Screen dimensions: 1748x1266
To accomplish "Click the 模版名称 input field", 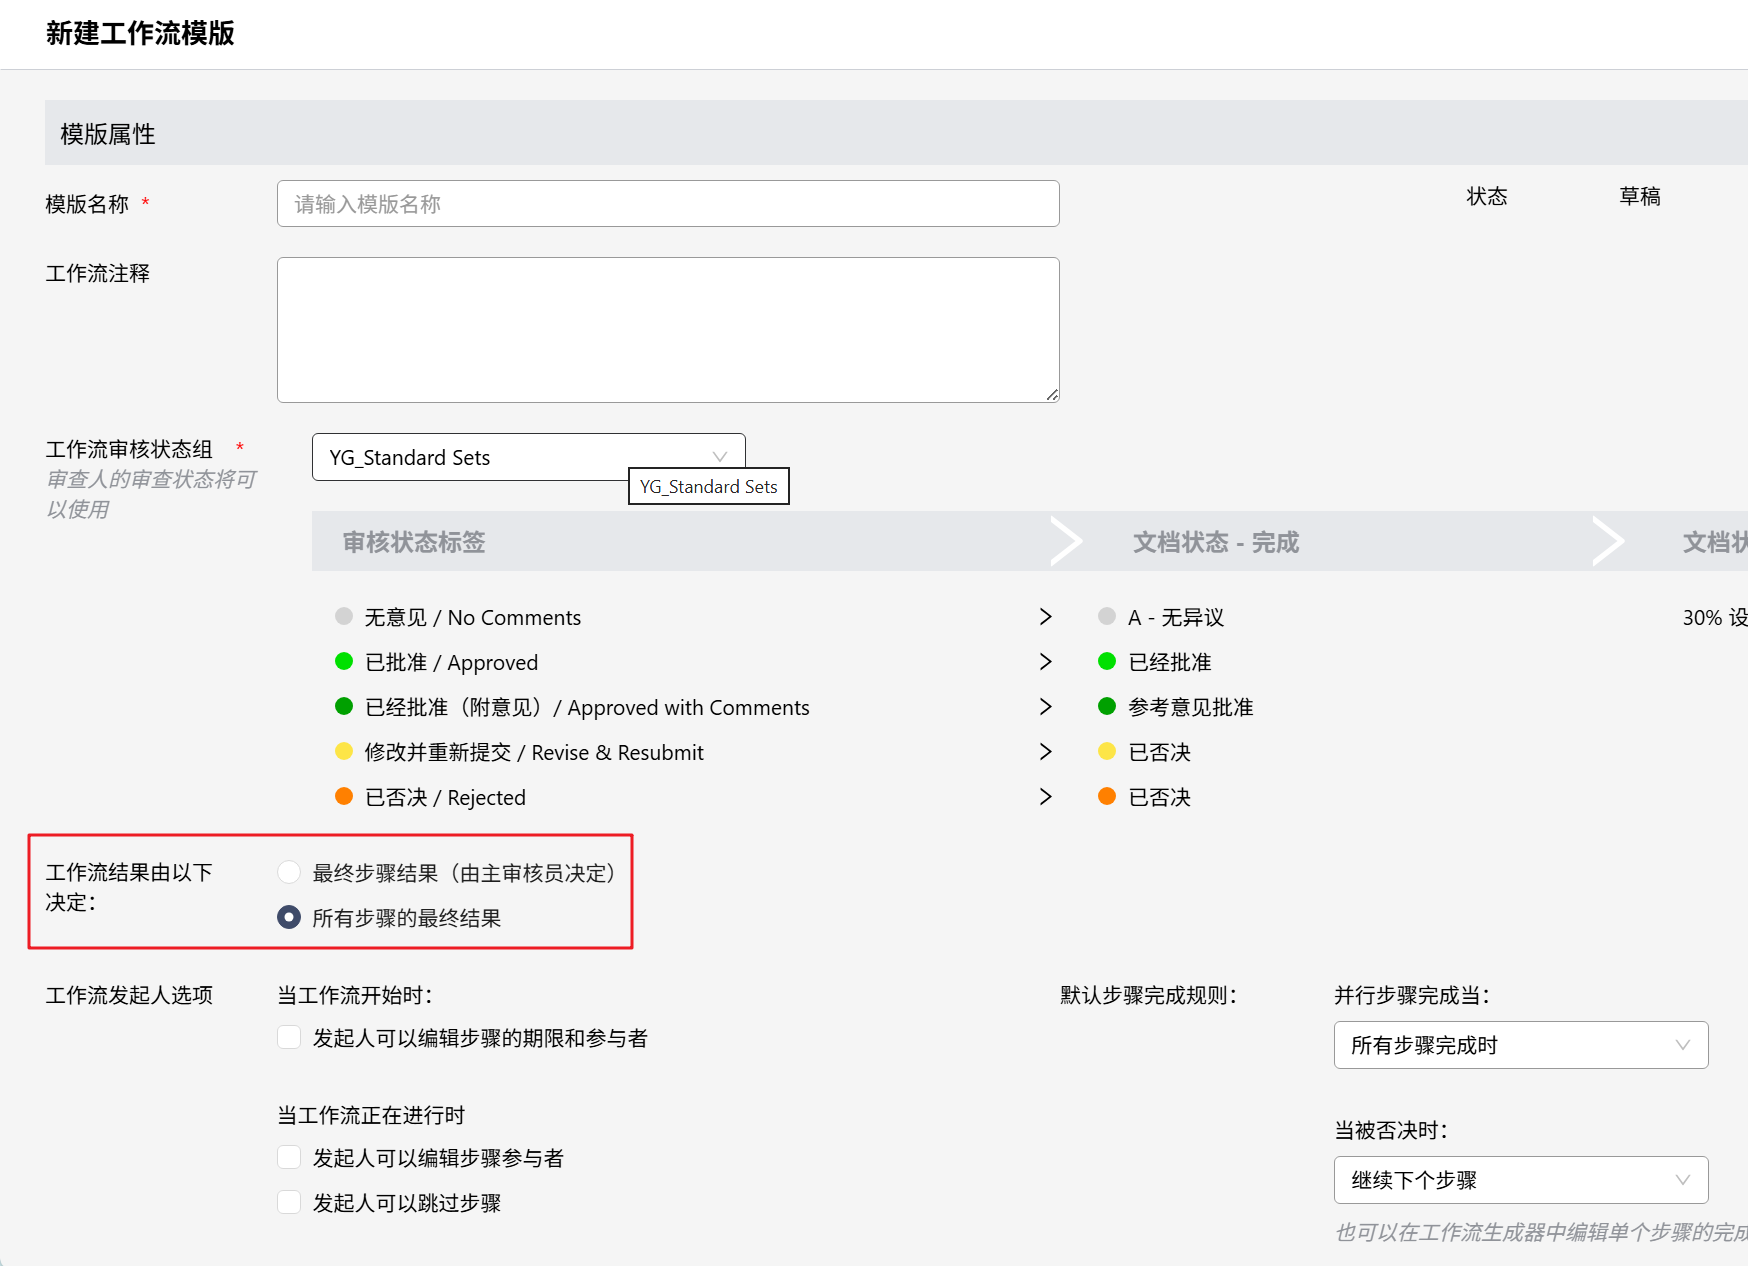I will click(668, 204).
